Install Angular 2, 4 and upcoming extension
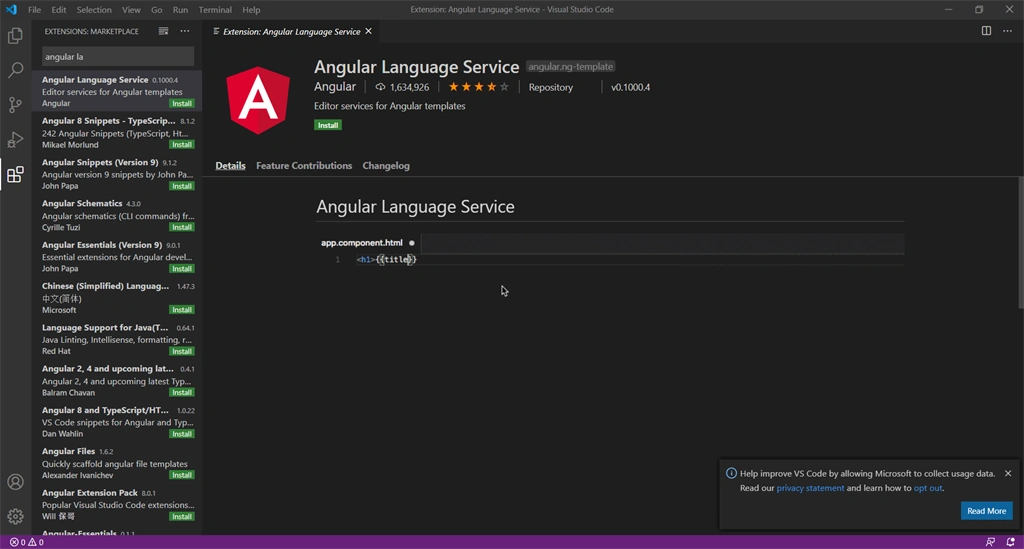 (x=182, y=392)
